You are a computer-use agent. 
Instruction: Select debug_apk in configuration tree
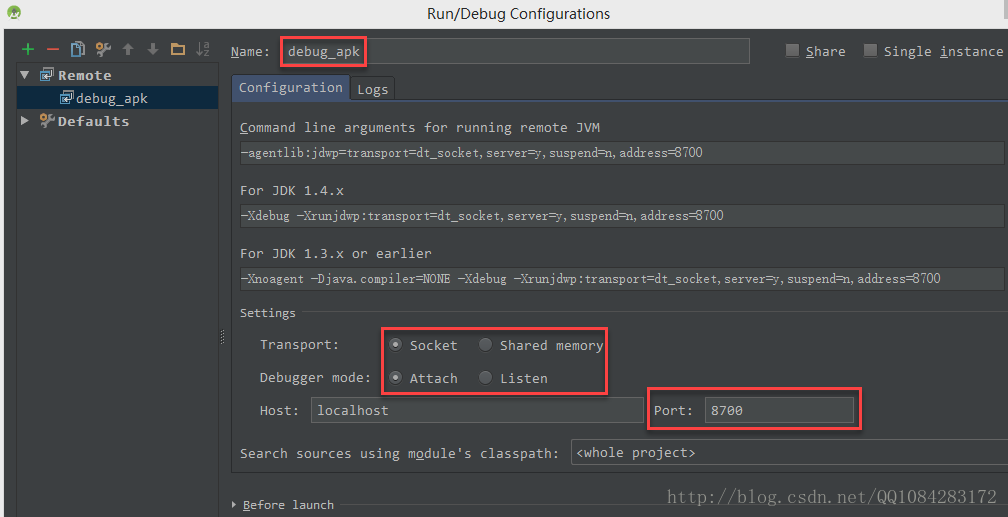point(111,98)
